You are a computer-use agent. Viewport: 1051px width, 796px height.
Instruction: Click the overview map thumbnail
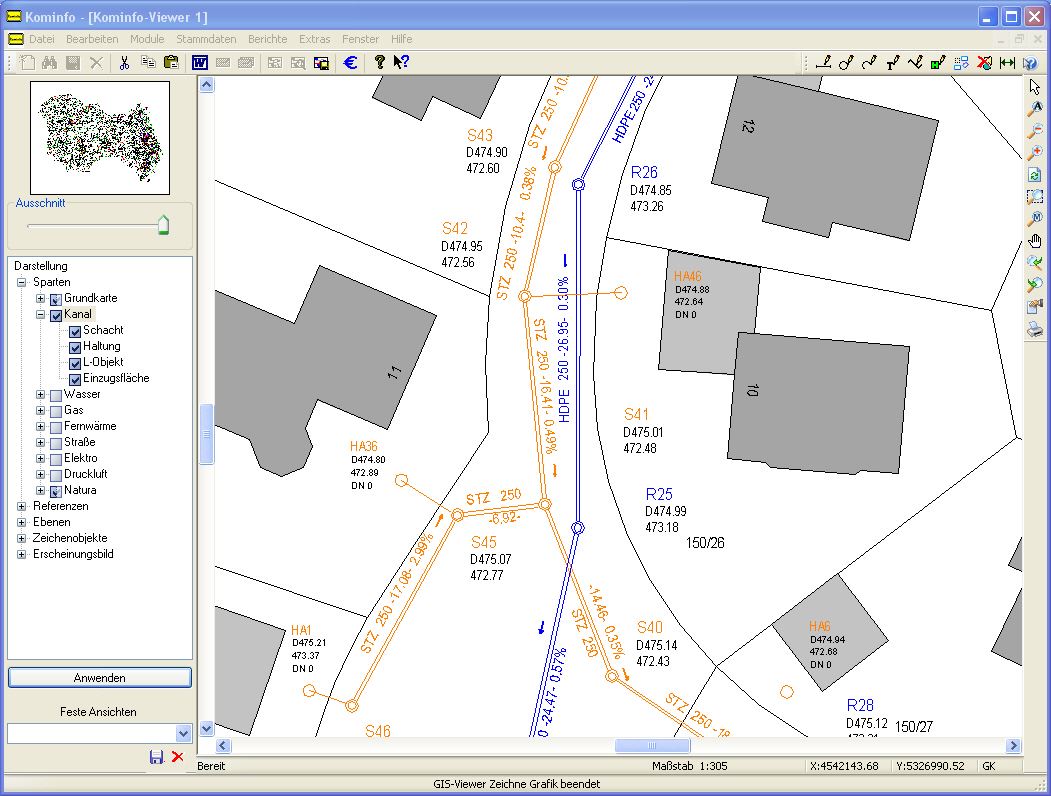point(98,138)
